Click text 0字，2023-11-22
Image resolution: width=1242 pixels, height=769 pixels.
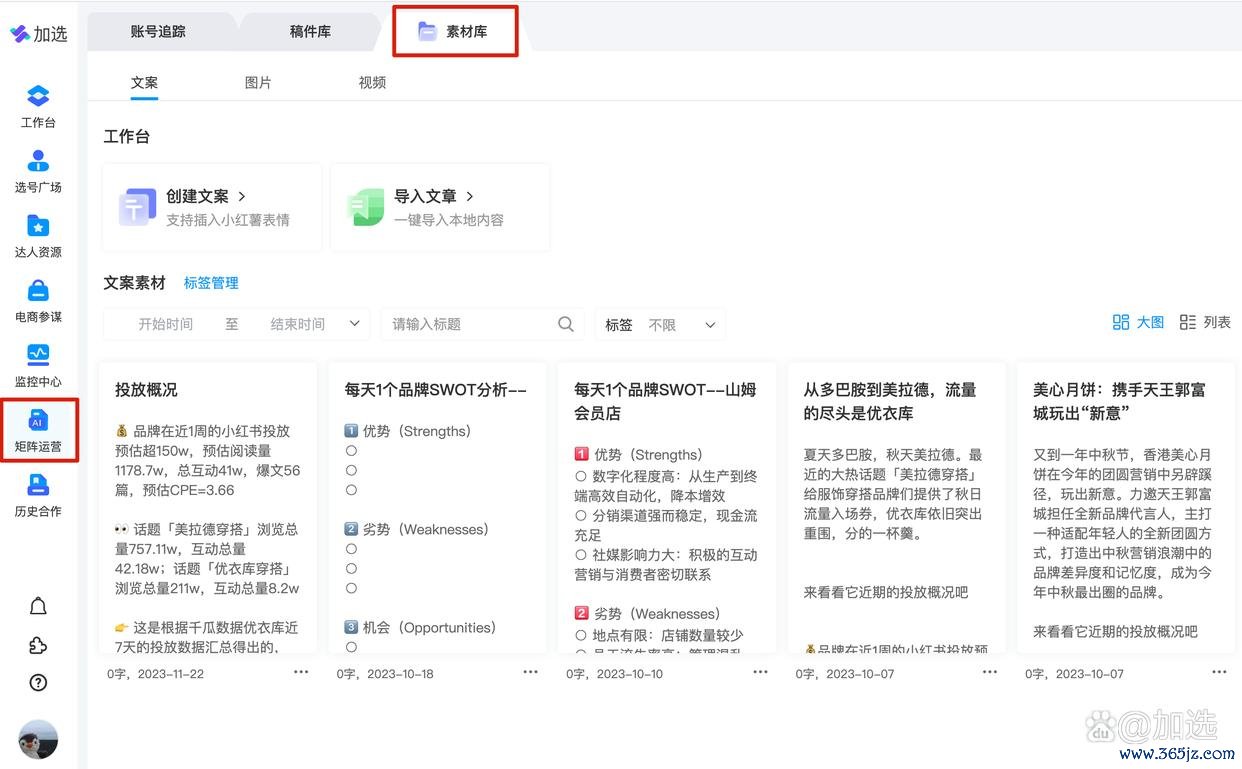(156, 674)
